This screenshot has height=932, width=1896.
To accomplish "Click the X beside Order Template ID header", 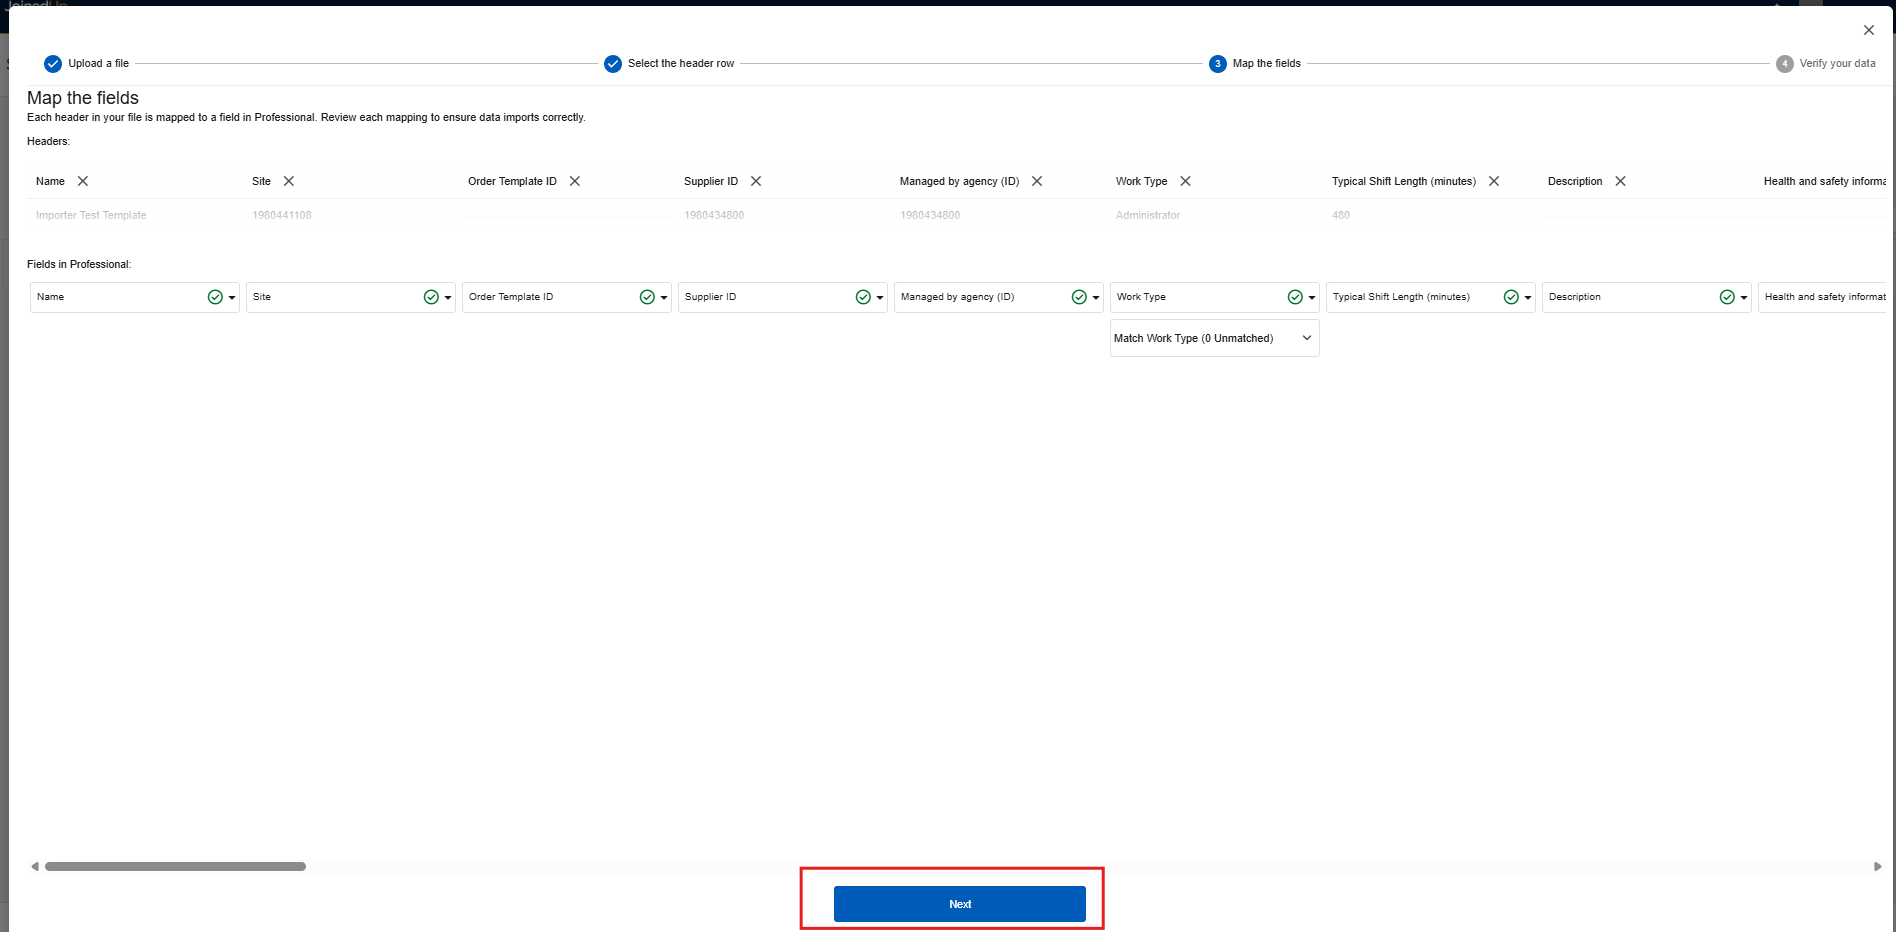I will click(575, 181).
